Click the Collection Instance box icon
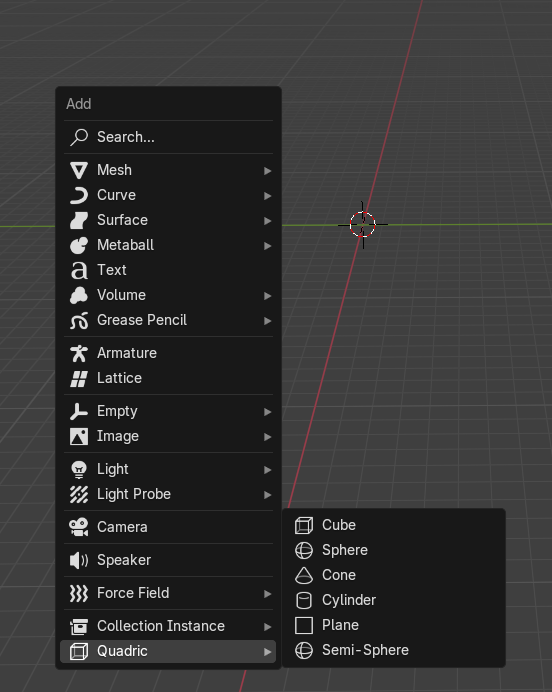Screen dimensions: 552x692 pos(79,626)
